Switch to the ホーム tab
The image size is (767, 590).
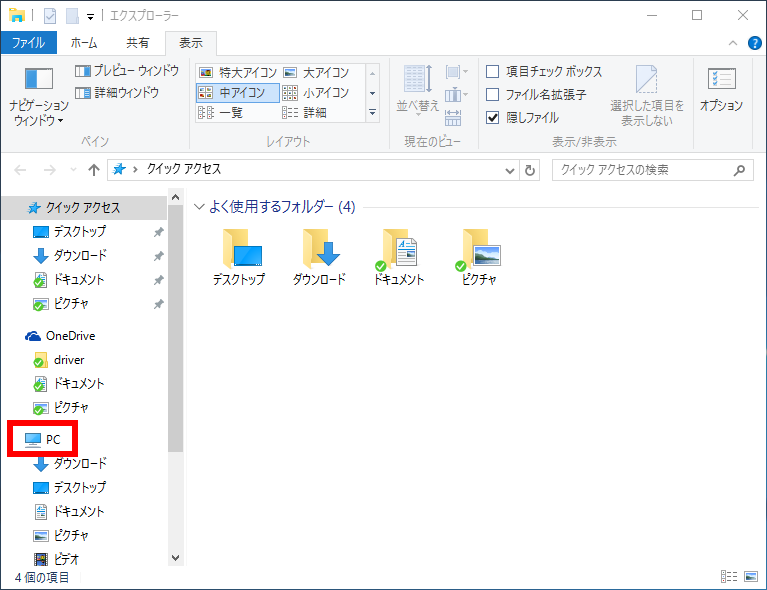(x=84, y=43)
